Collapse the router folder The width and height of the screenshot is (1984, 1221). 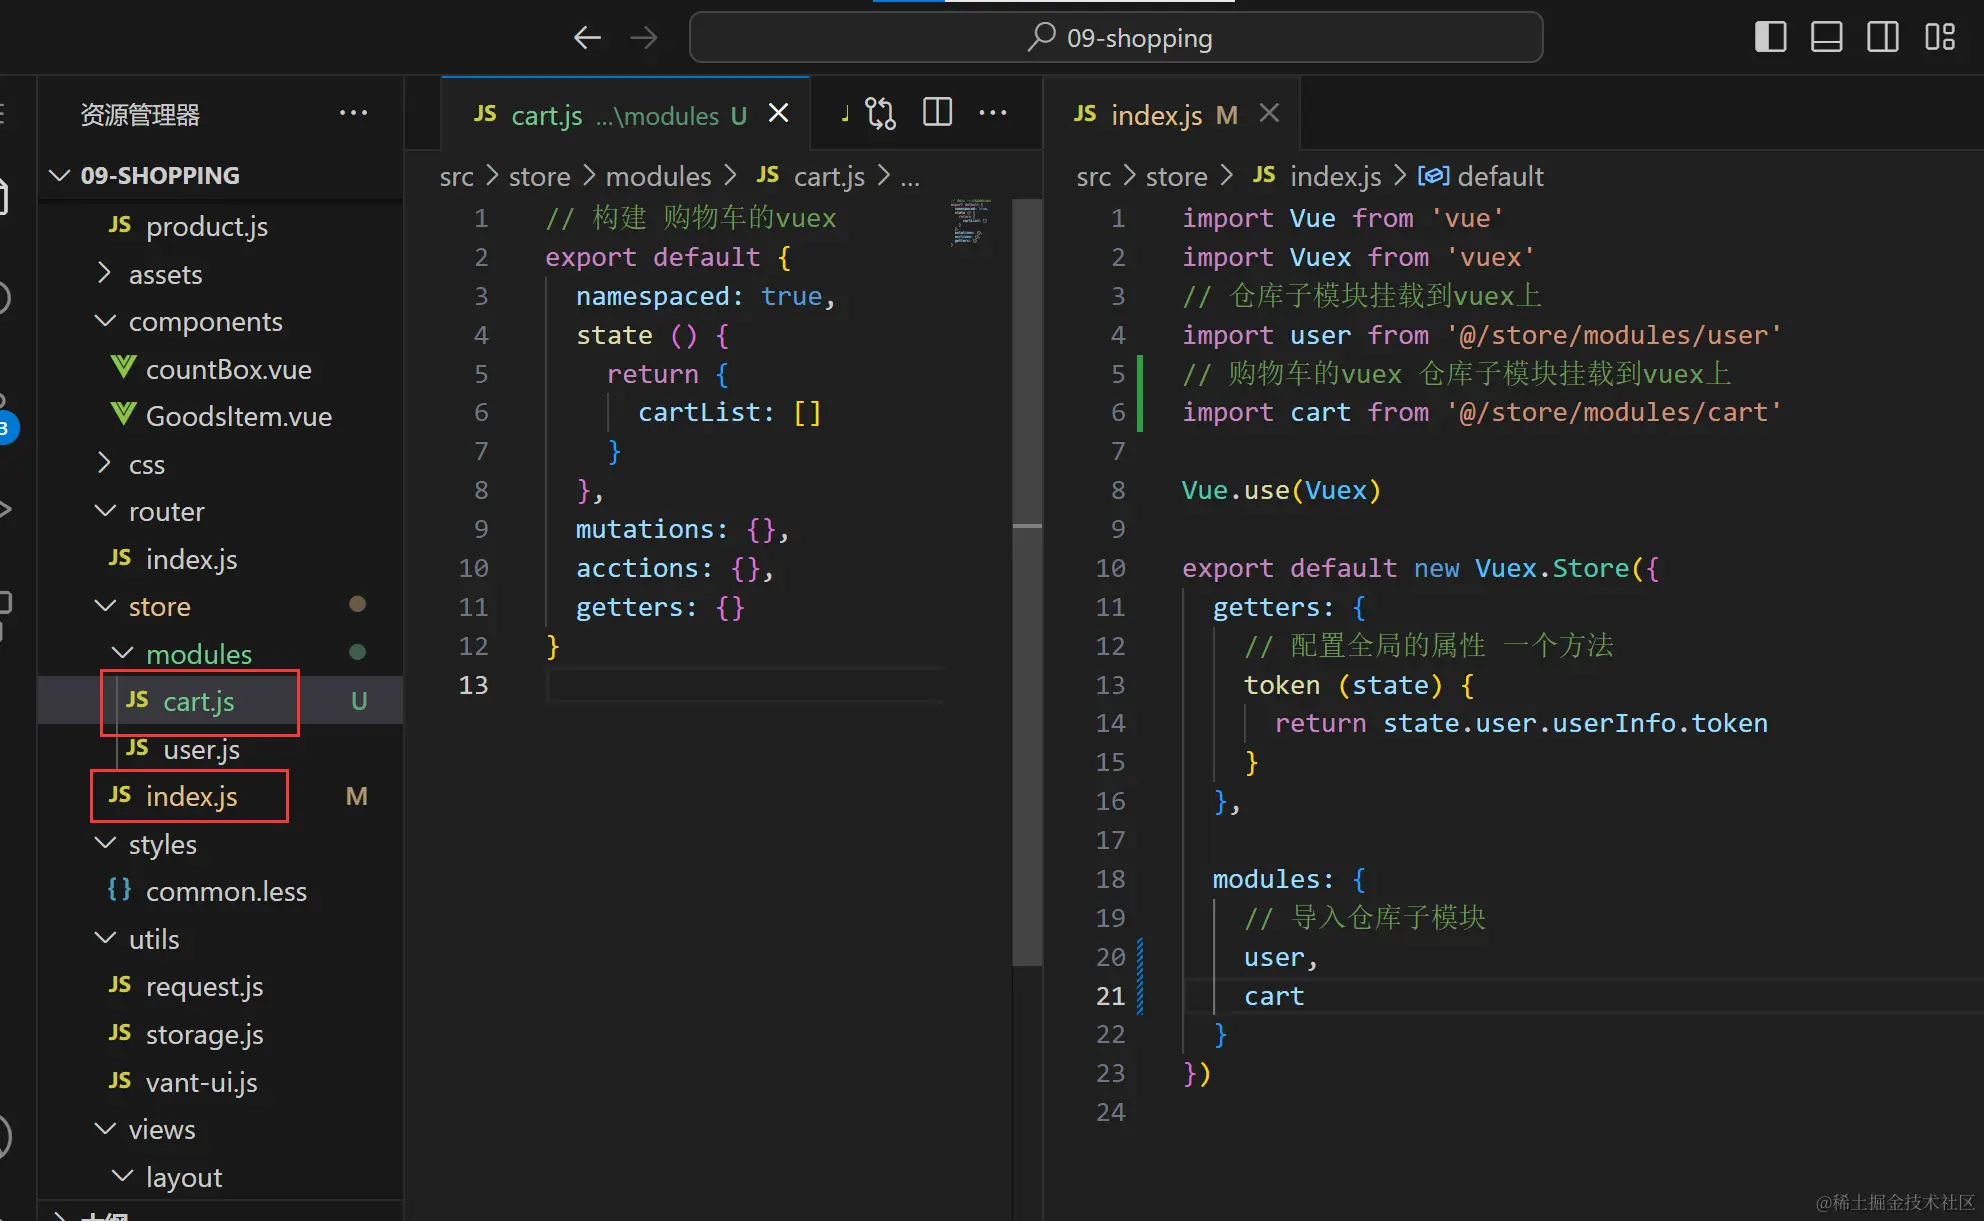220,512
